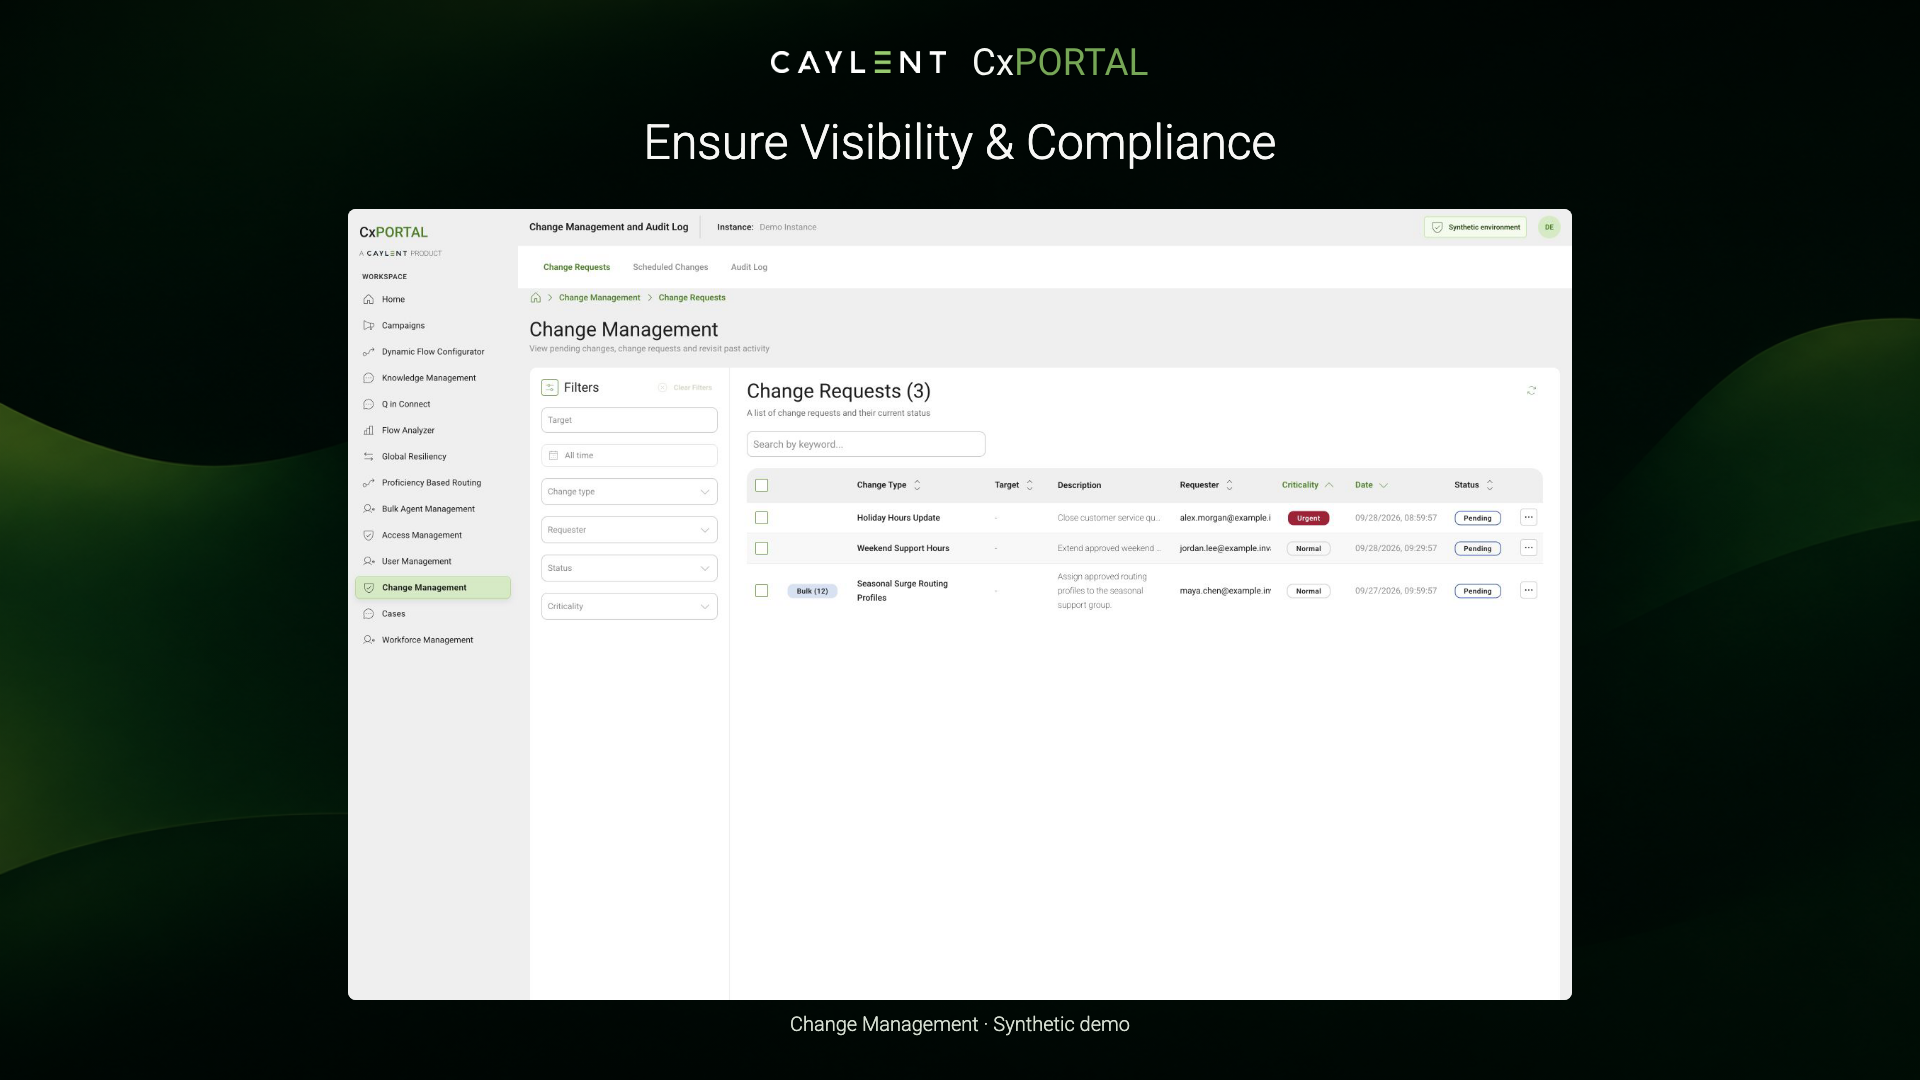Check the Seasonal Surge Routing Profiles row
Image resolution: width=1920 pixels, height=1080 pixels.
[x=762, y=591]
